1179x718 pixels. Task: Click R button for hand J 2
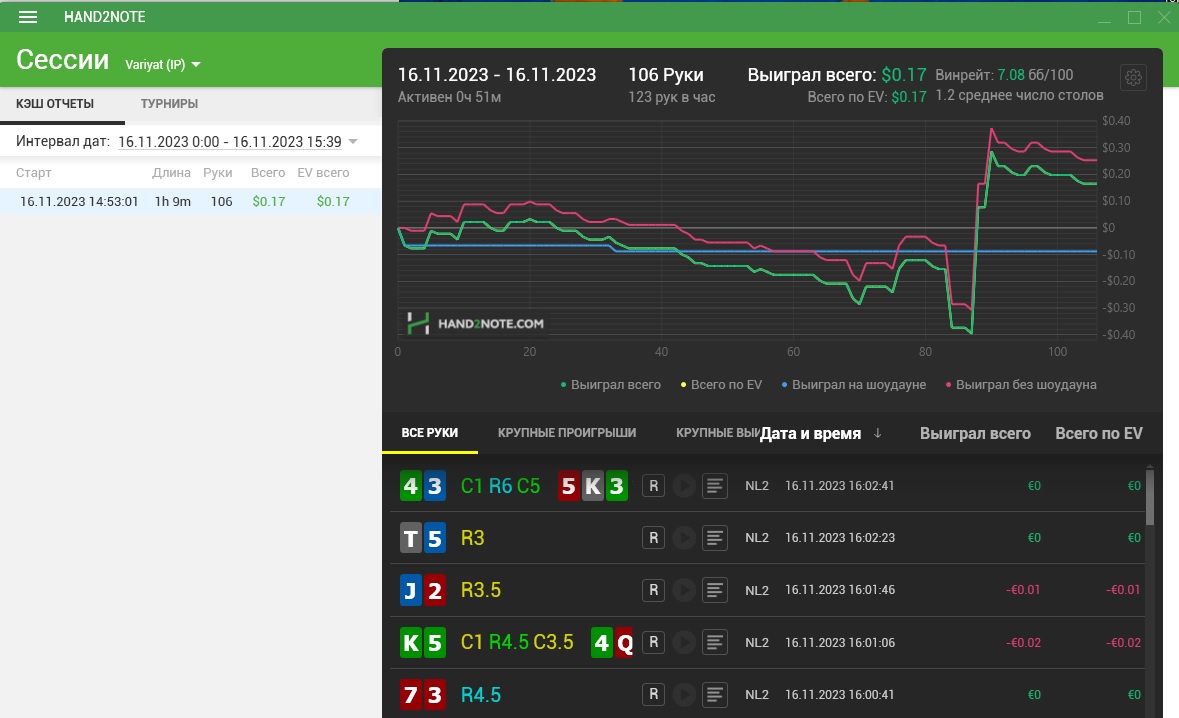click(x=653, y=590)
